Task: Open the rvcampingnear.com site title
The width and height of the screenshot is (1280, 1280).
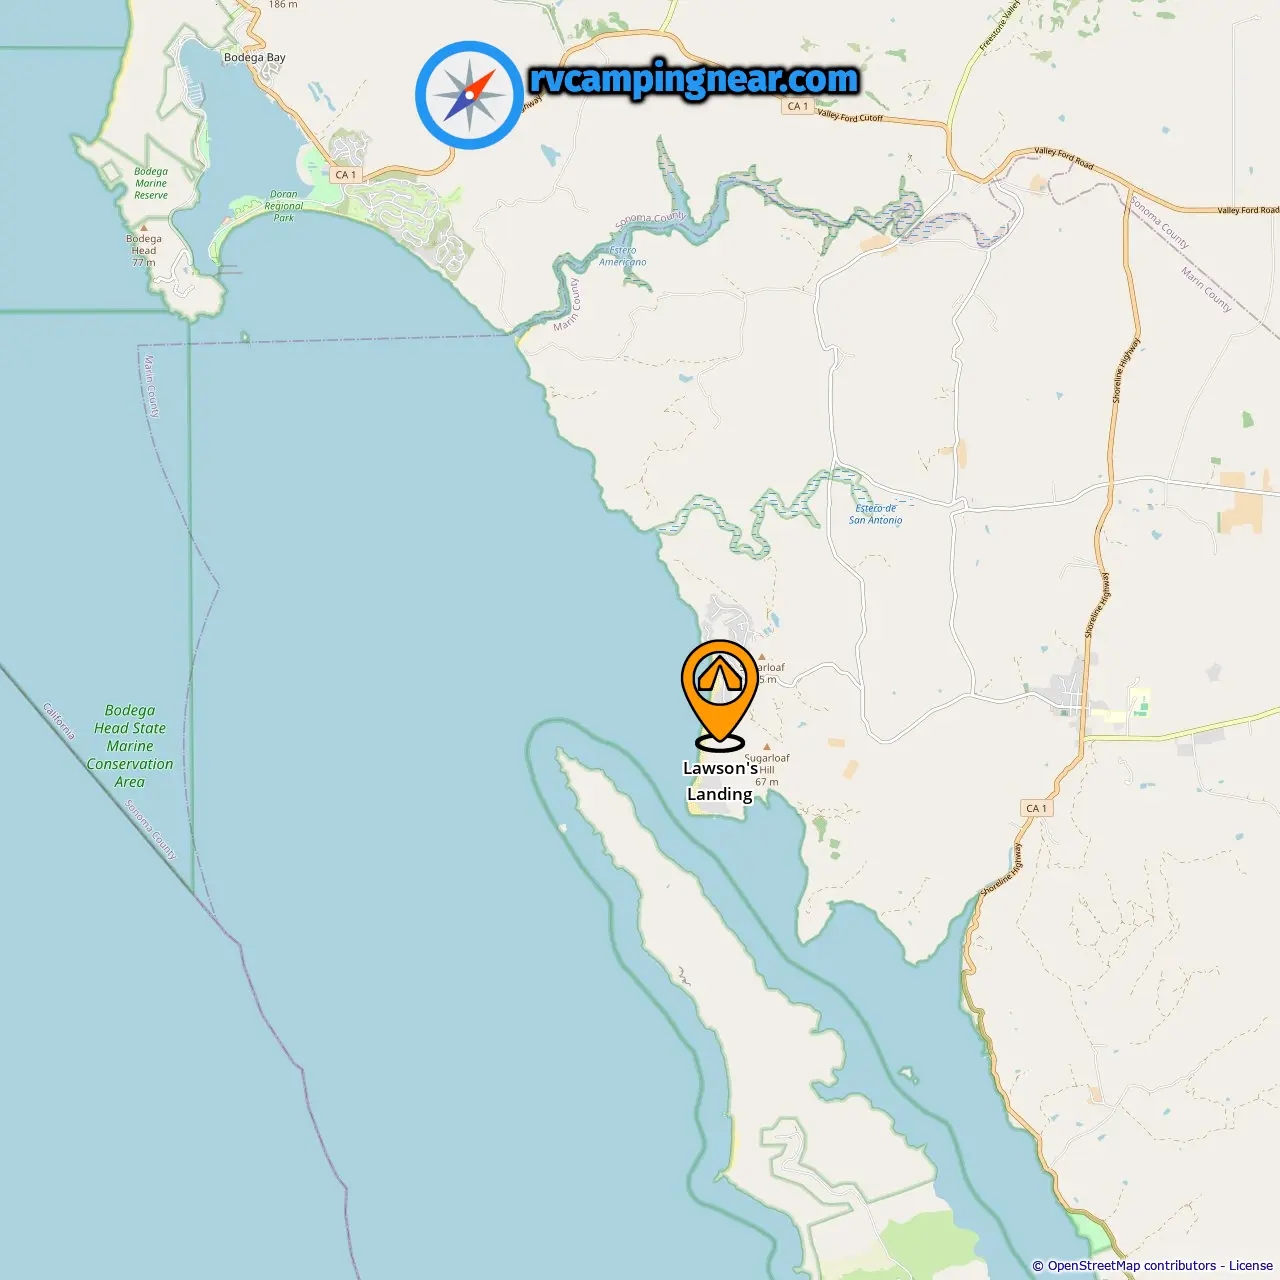Action: (x=694, y=79)
